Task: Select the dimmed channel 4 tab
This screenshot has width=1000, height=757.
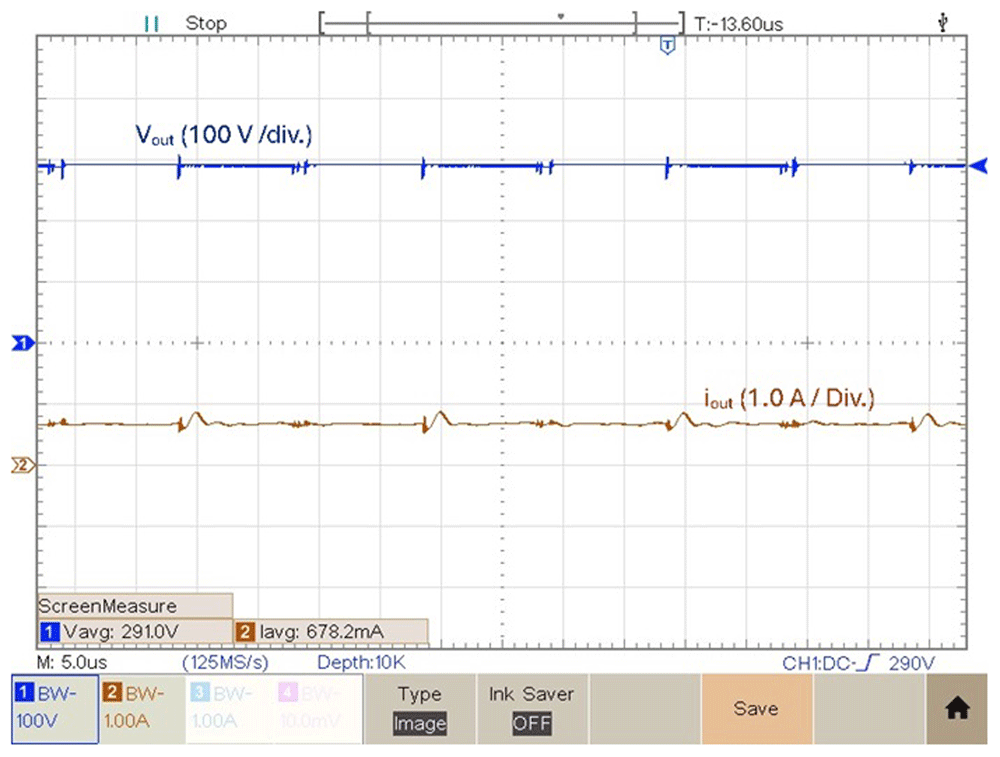Action: pos(318,709)
